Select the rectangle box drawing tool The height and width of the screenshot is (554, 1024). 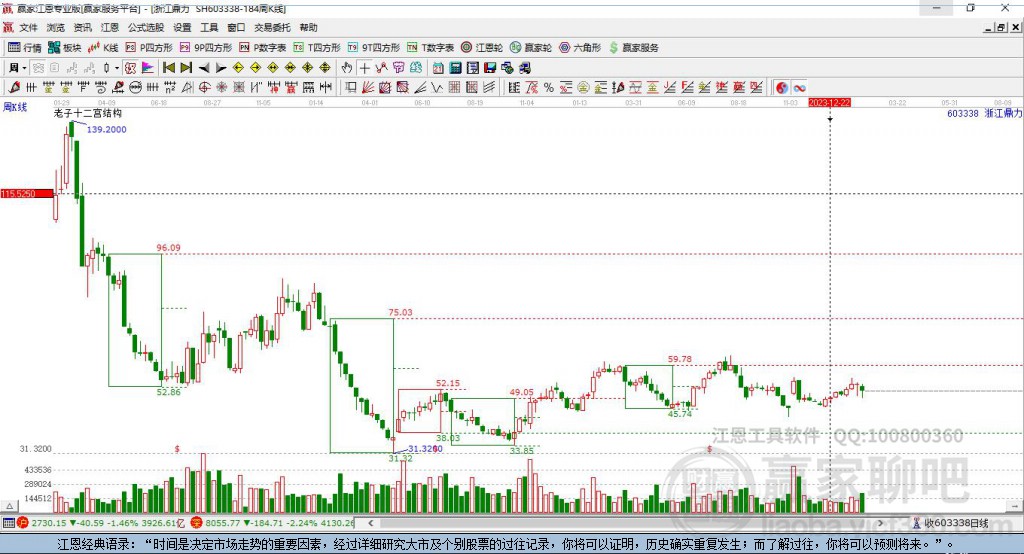(351, 88)
